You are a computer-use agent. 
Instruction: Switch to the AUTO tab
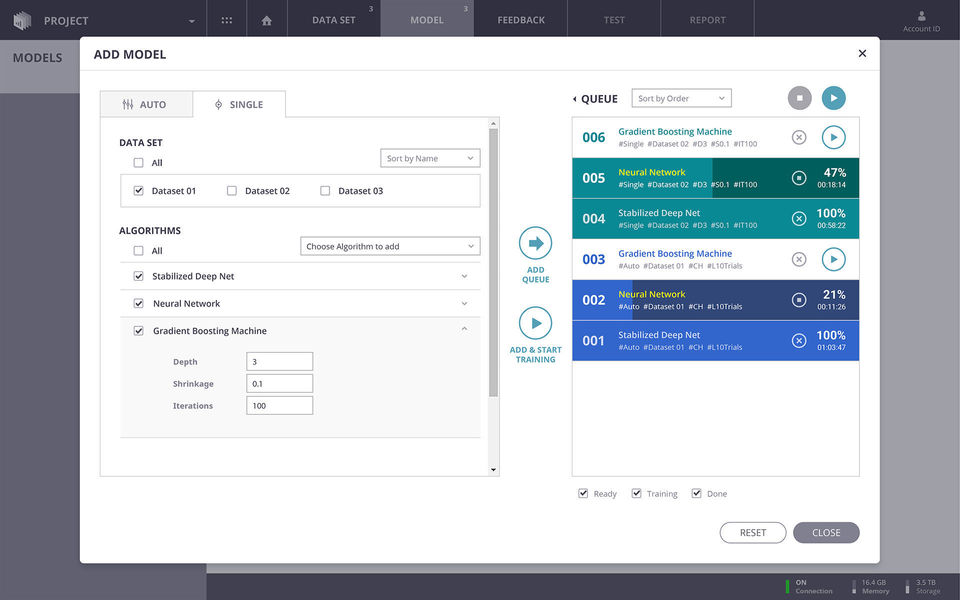coord(146,104)
